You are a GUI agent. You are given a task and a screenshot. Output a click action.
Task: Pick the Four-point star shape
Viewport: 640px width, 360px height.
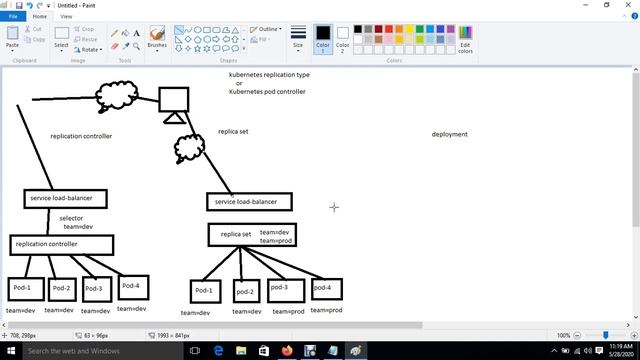click(x=188, y=49)
